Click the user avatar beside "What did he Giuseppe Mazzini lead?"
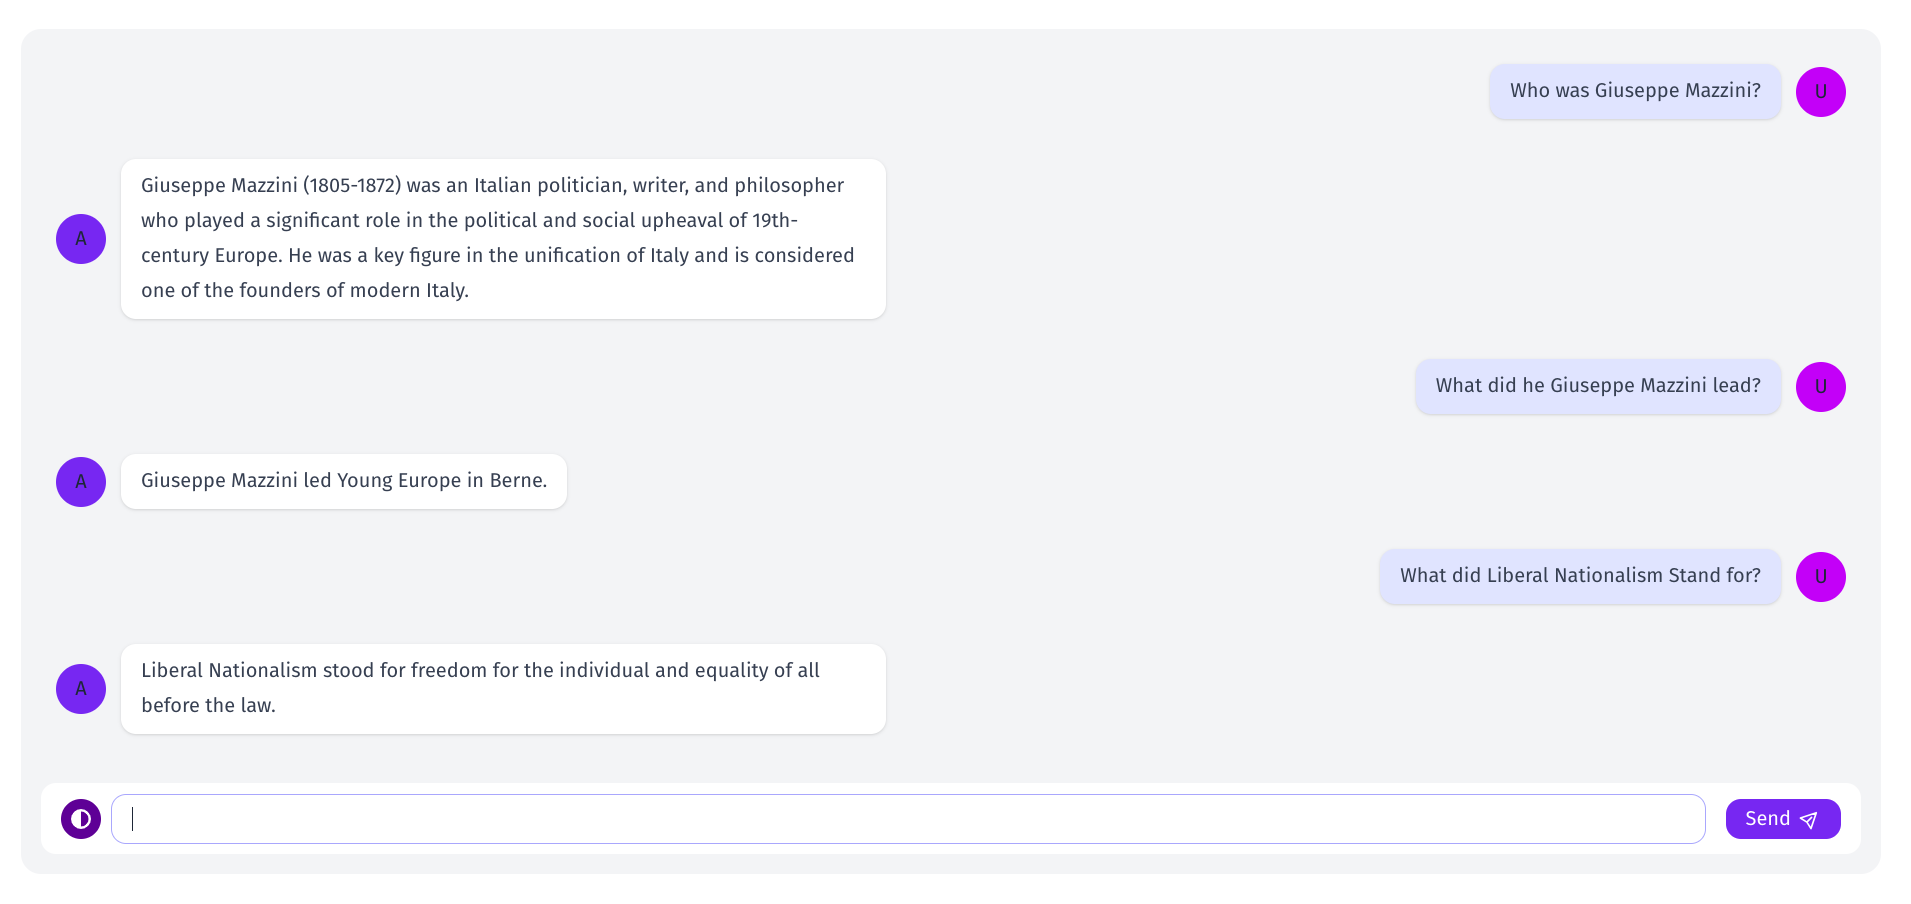1911x904 pixels. coord(1820,387)
